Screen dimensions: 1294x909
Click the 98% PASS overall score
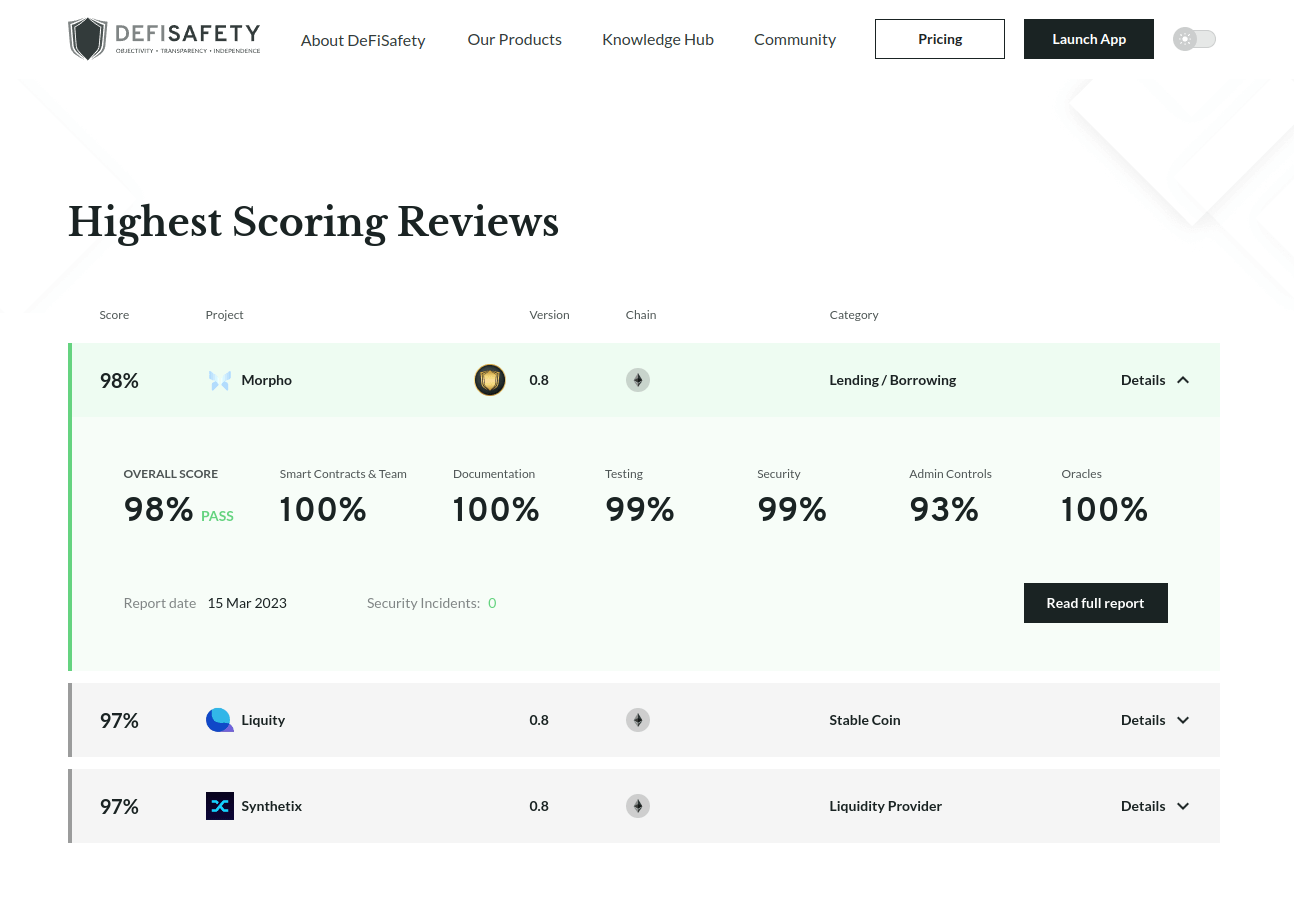[x=178, y=510]
